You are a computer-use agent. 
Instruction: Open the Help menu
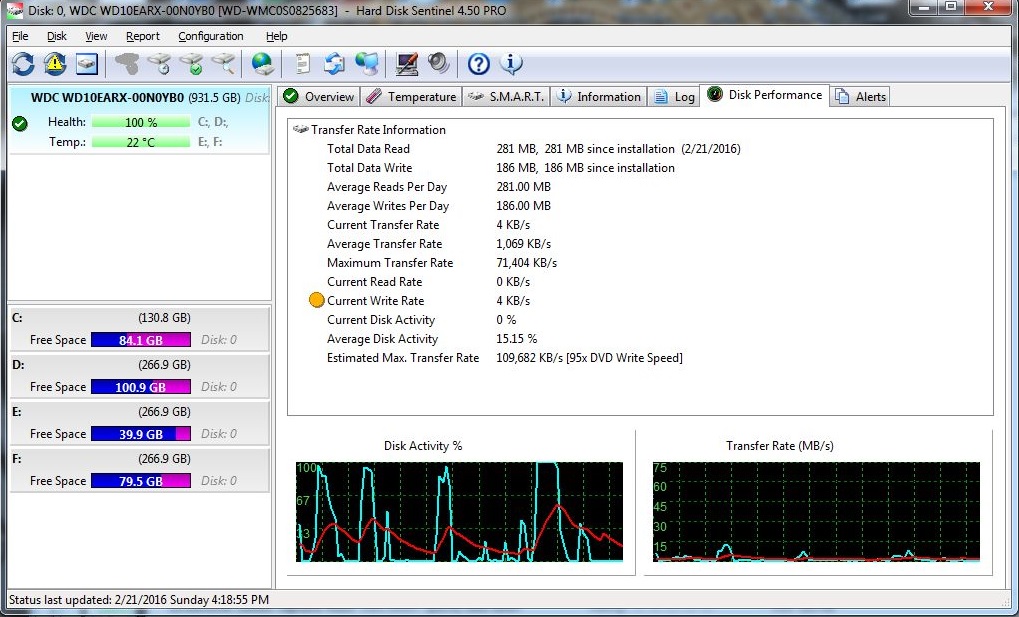coord(277,36)
